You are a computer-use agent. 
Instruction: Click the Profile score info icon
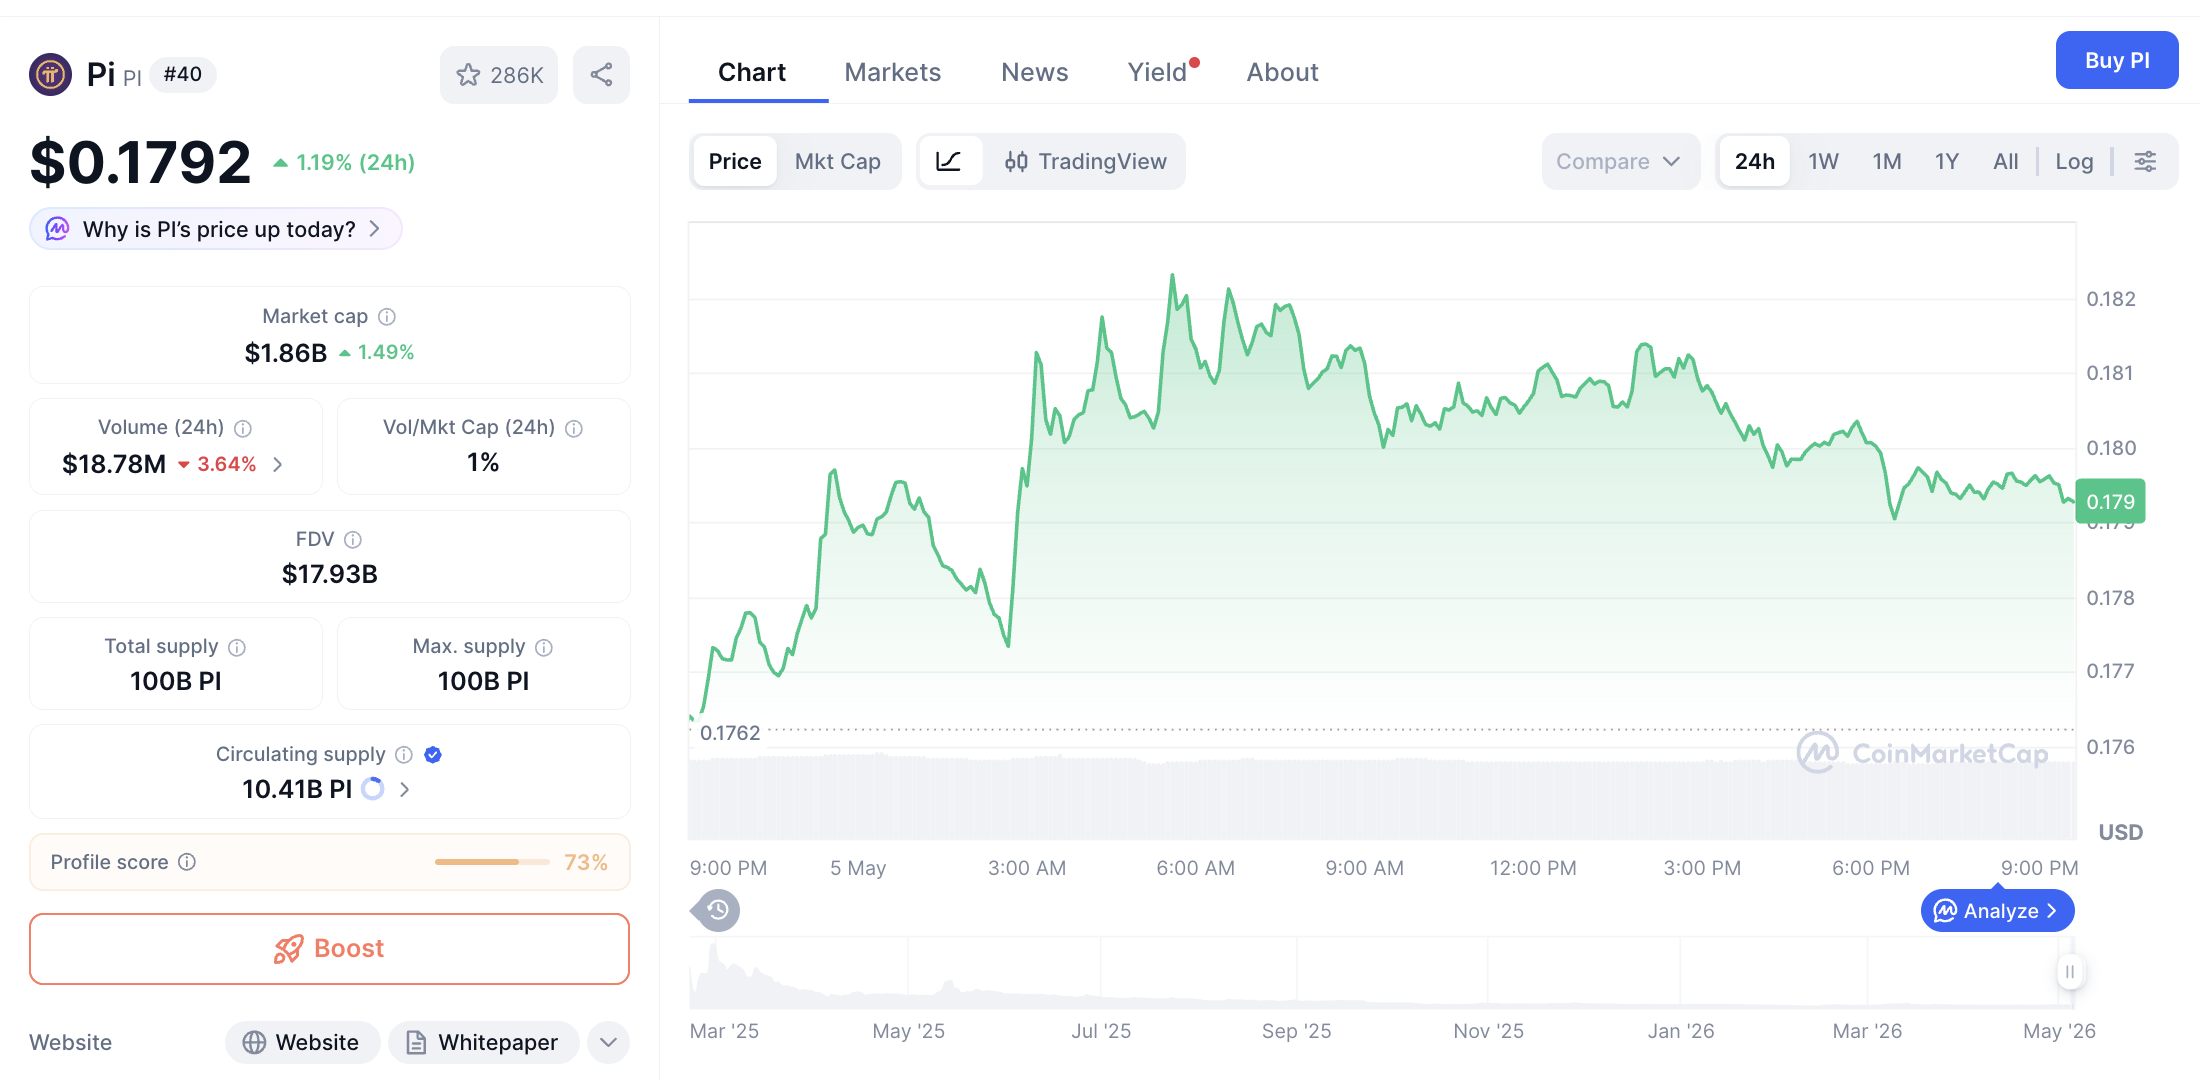187,862
